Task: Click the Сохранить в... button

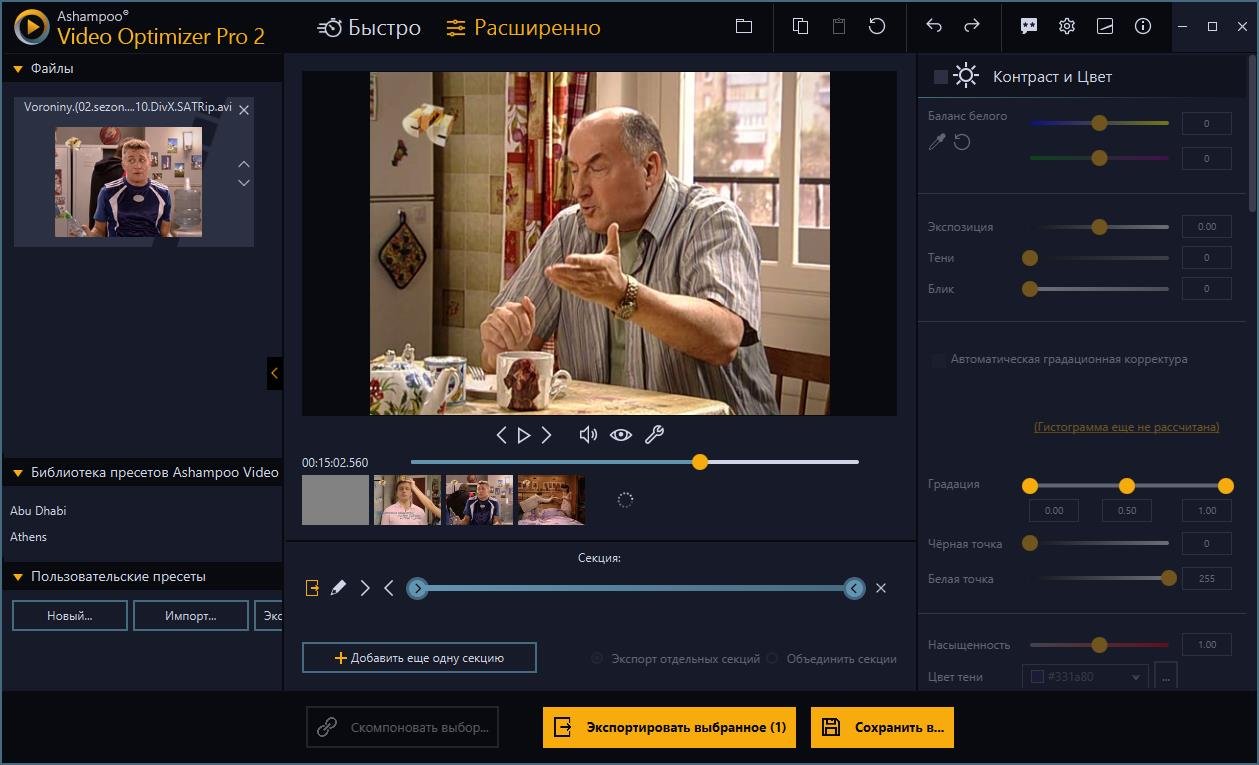Action: point(882,728)
